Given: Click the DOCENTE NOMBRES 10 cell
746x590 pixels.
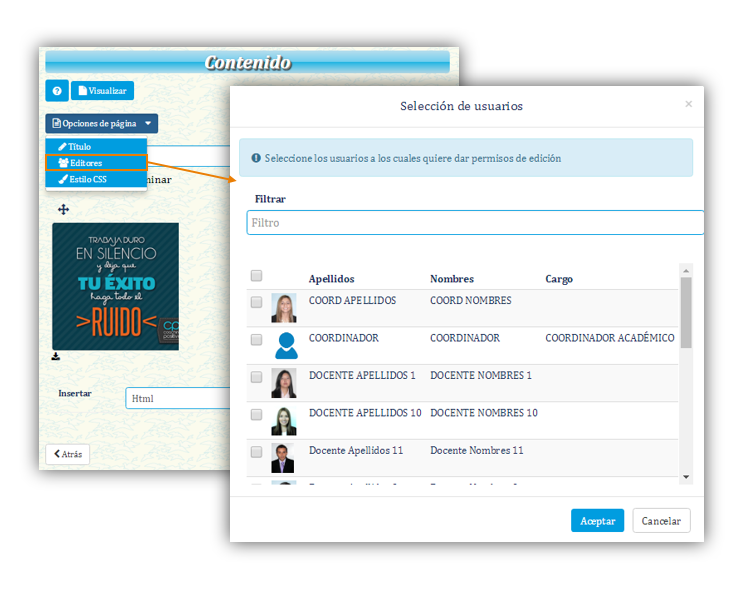Looking at the screenshot, I should 484,413.
